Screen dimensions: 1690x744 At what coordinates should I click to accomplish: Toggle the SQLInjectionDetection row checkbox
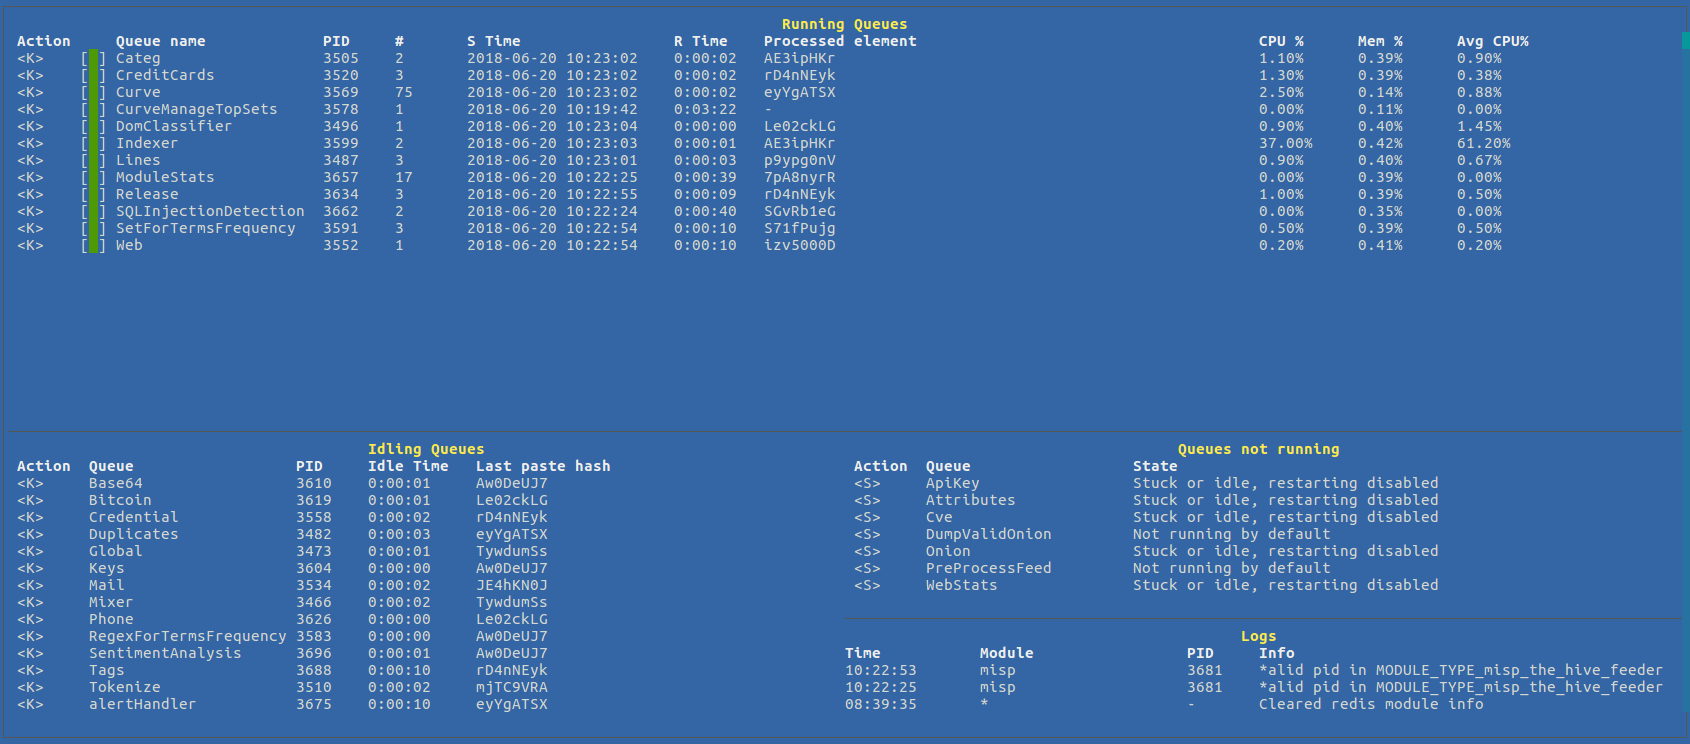pos(93,211)
